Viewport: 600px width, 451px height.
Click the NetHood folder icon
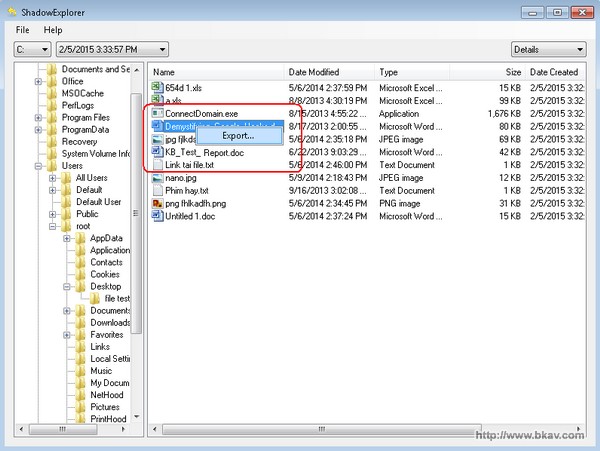(80, 395)
